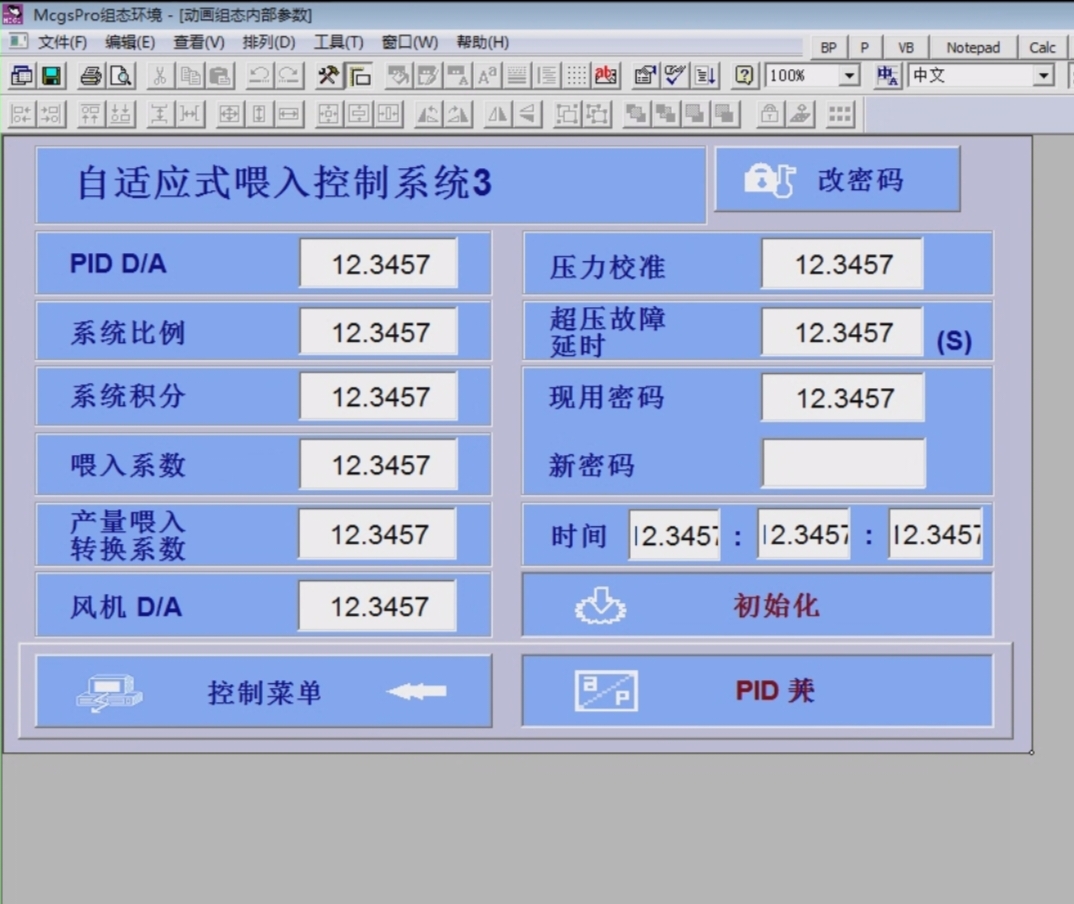Click the green floppy disk save icon
Screen dimensions: 1074x904
pos(51,76)
